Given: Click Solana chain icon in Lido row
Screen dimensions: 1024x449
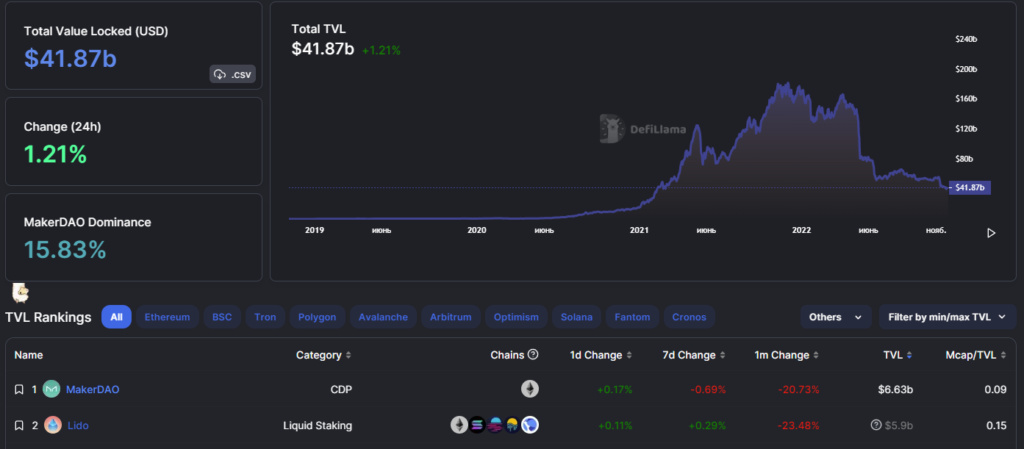Looking at the screenshot, I should click(477, 426).
